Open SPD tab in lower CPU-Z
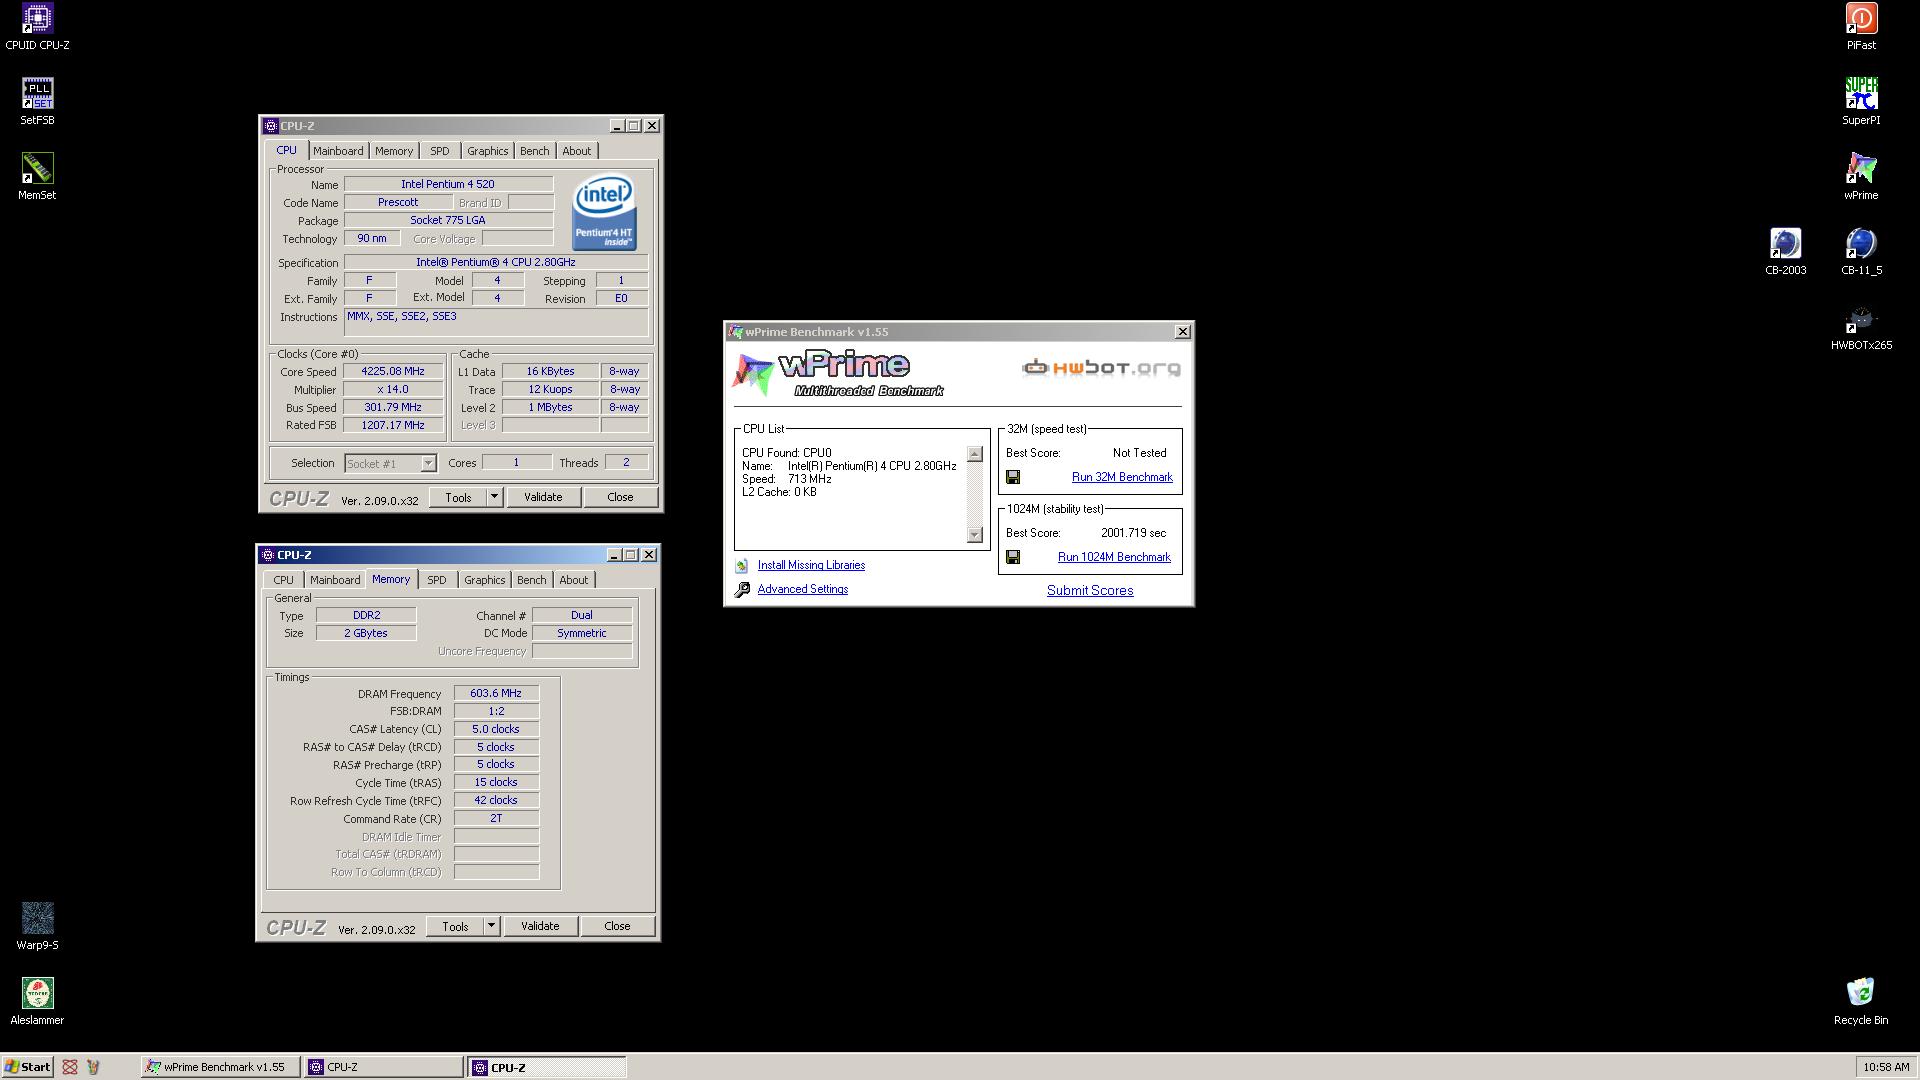 click(437, 580)
